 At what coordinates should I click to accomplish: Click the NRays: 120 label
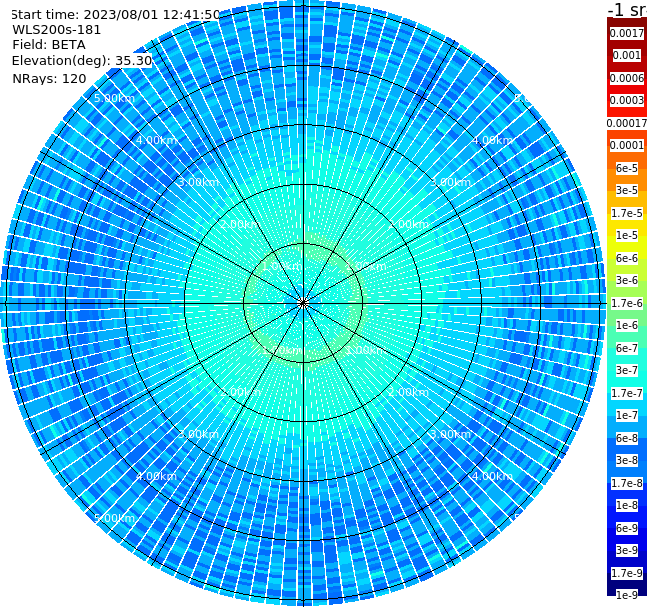[49, 78]
